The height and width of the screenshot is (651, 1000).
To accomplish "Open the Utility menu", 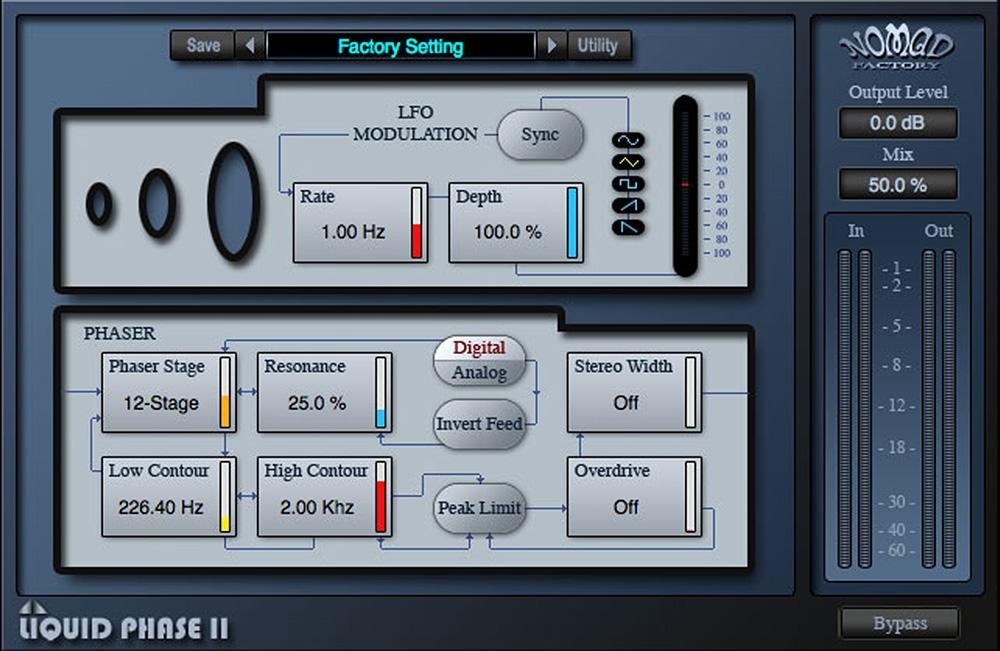I will click(598, 45).
